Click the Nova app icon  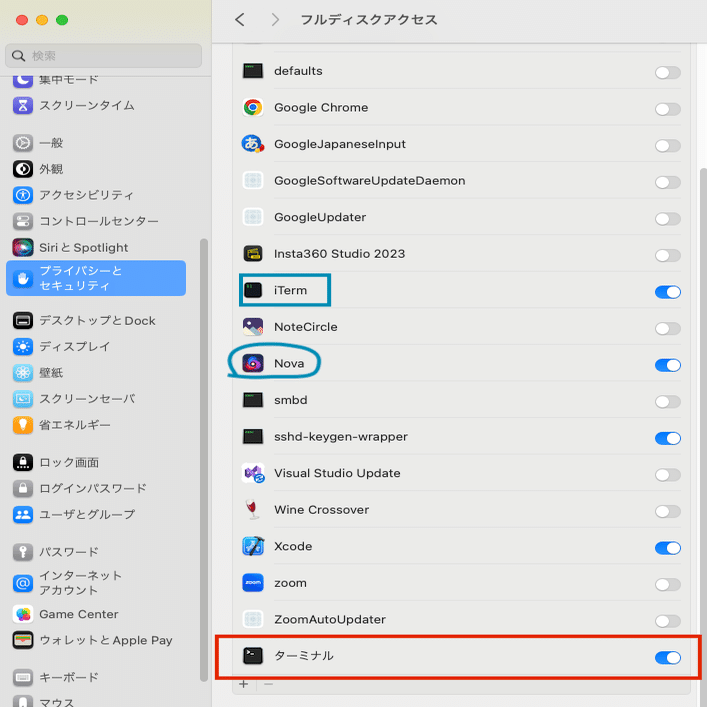pyautogui.click(x=252, y=363)
